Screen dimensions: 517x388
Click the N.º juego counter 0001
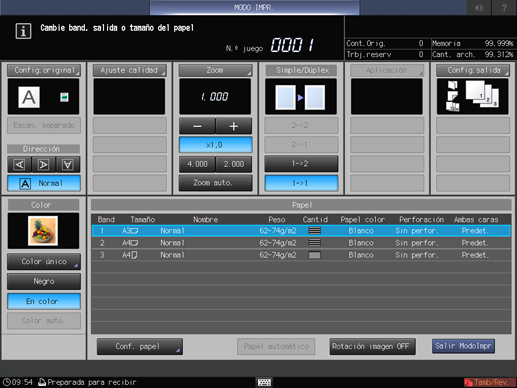pos(292,45)
